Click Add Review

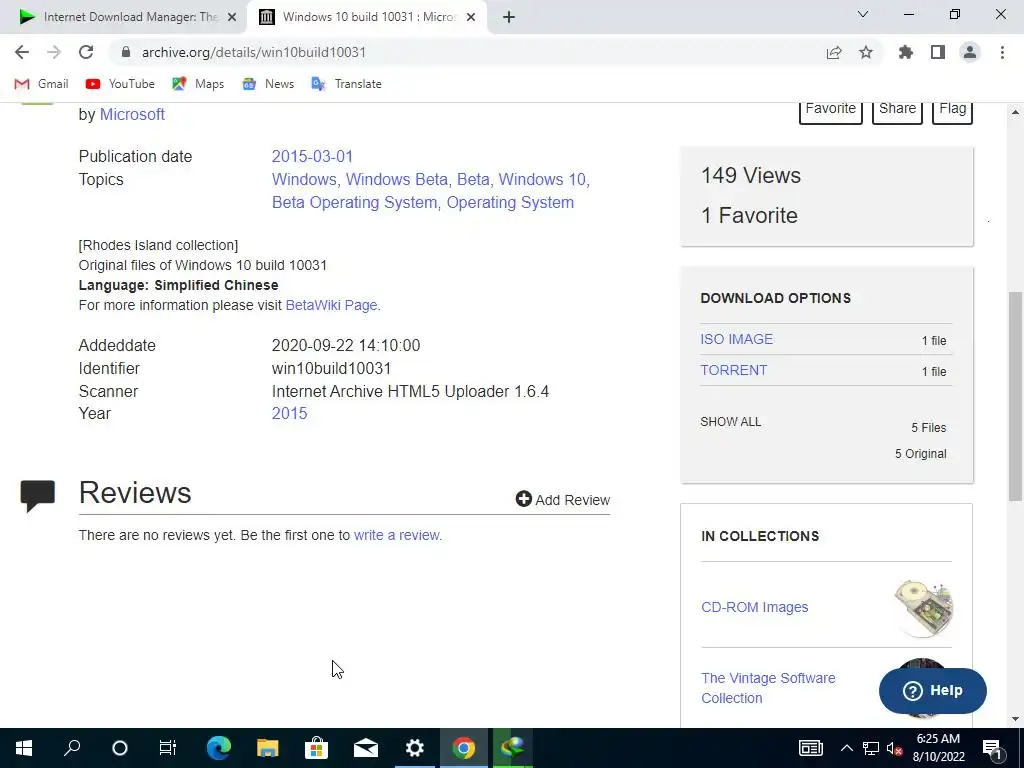pyautogui.click(x=563, y=500)
